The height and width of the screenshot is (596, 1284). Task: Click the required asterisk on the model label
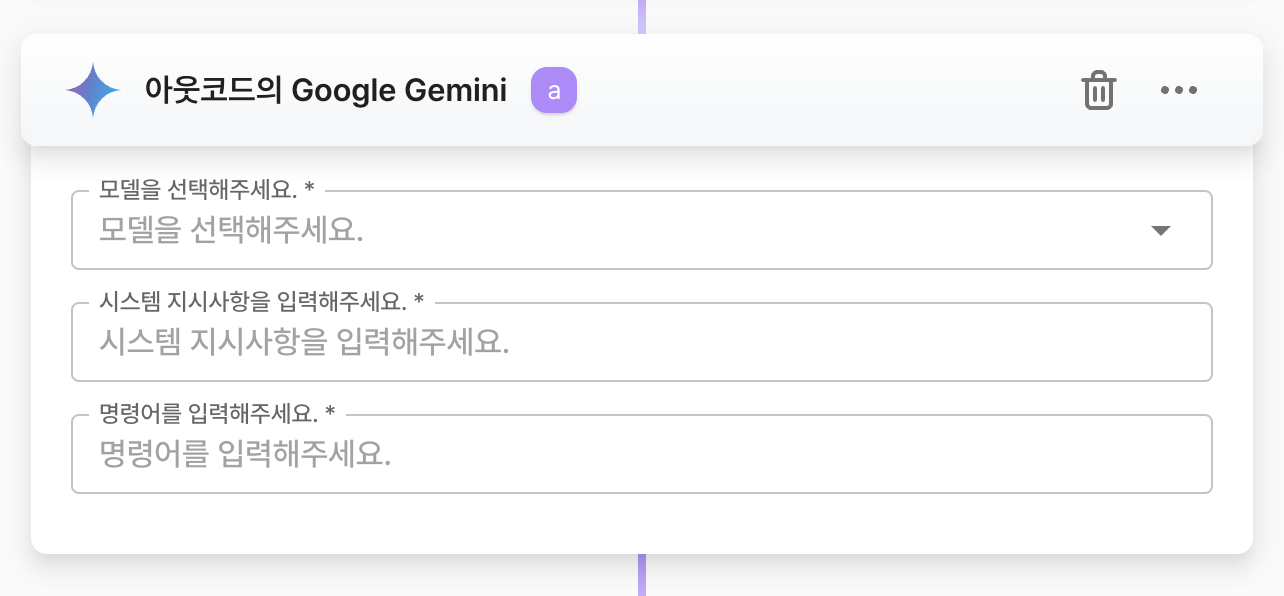click(310, 189)
